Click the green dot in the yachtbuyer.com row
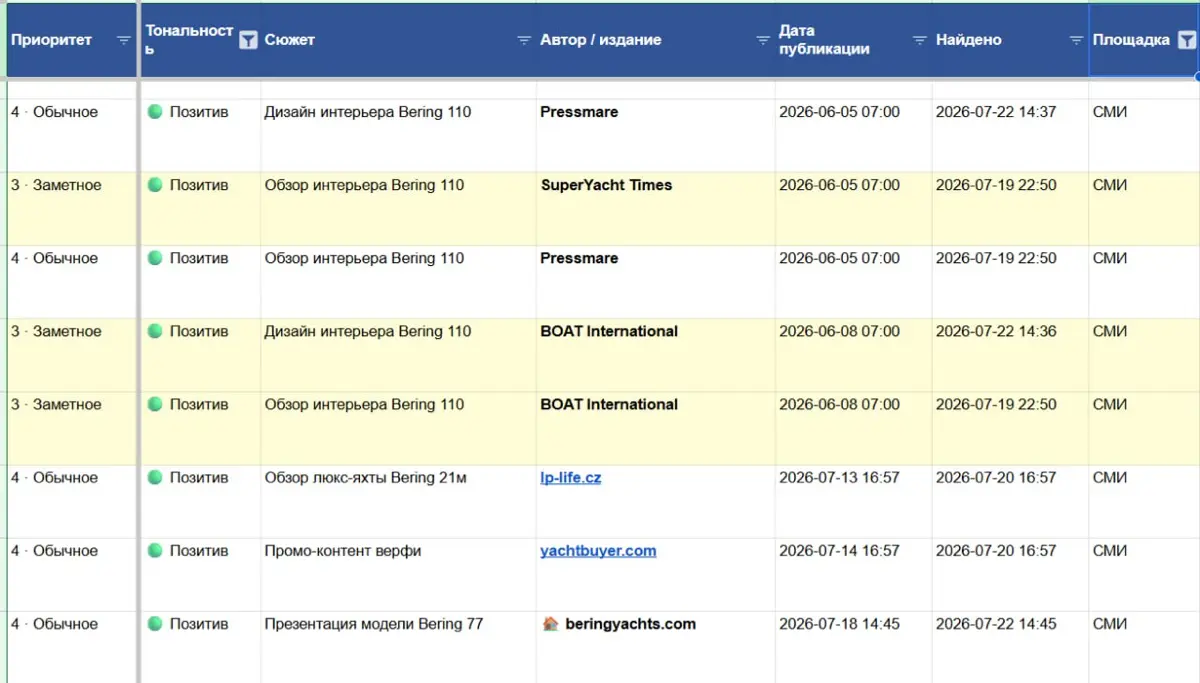 (x=155, y=551)
